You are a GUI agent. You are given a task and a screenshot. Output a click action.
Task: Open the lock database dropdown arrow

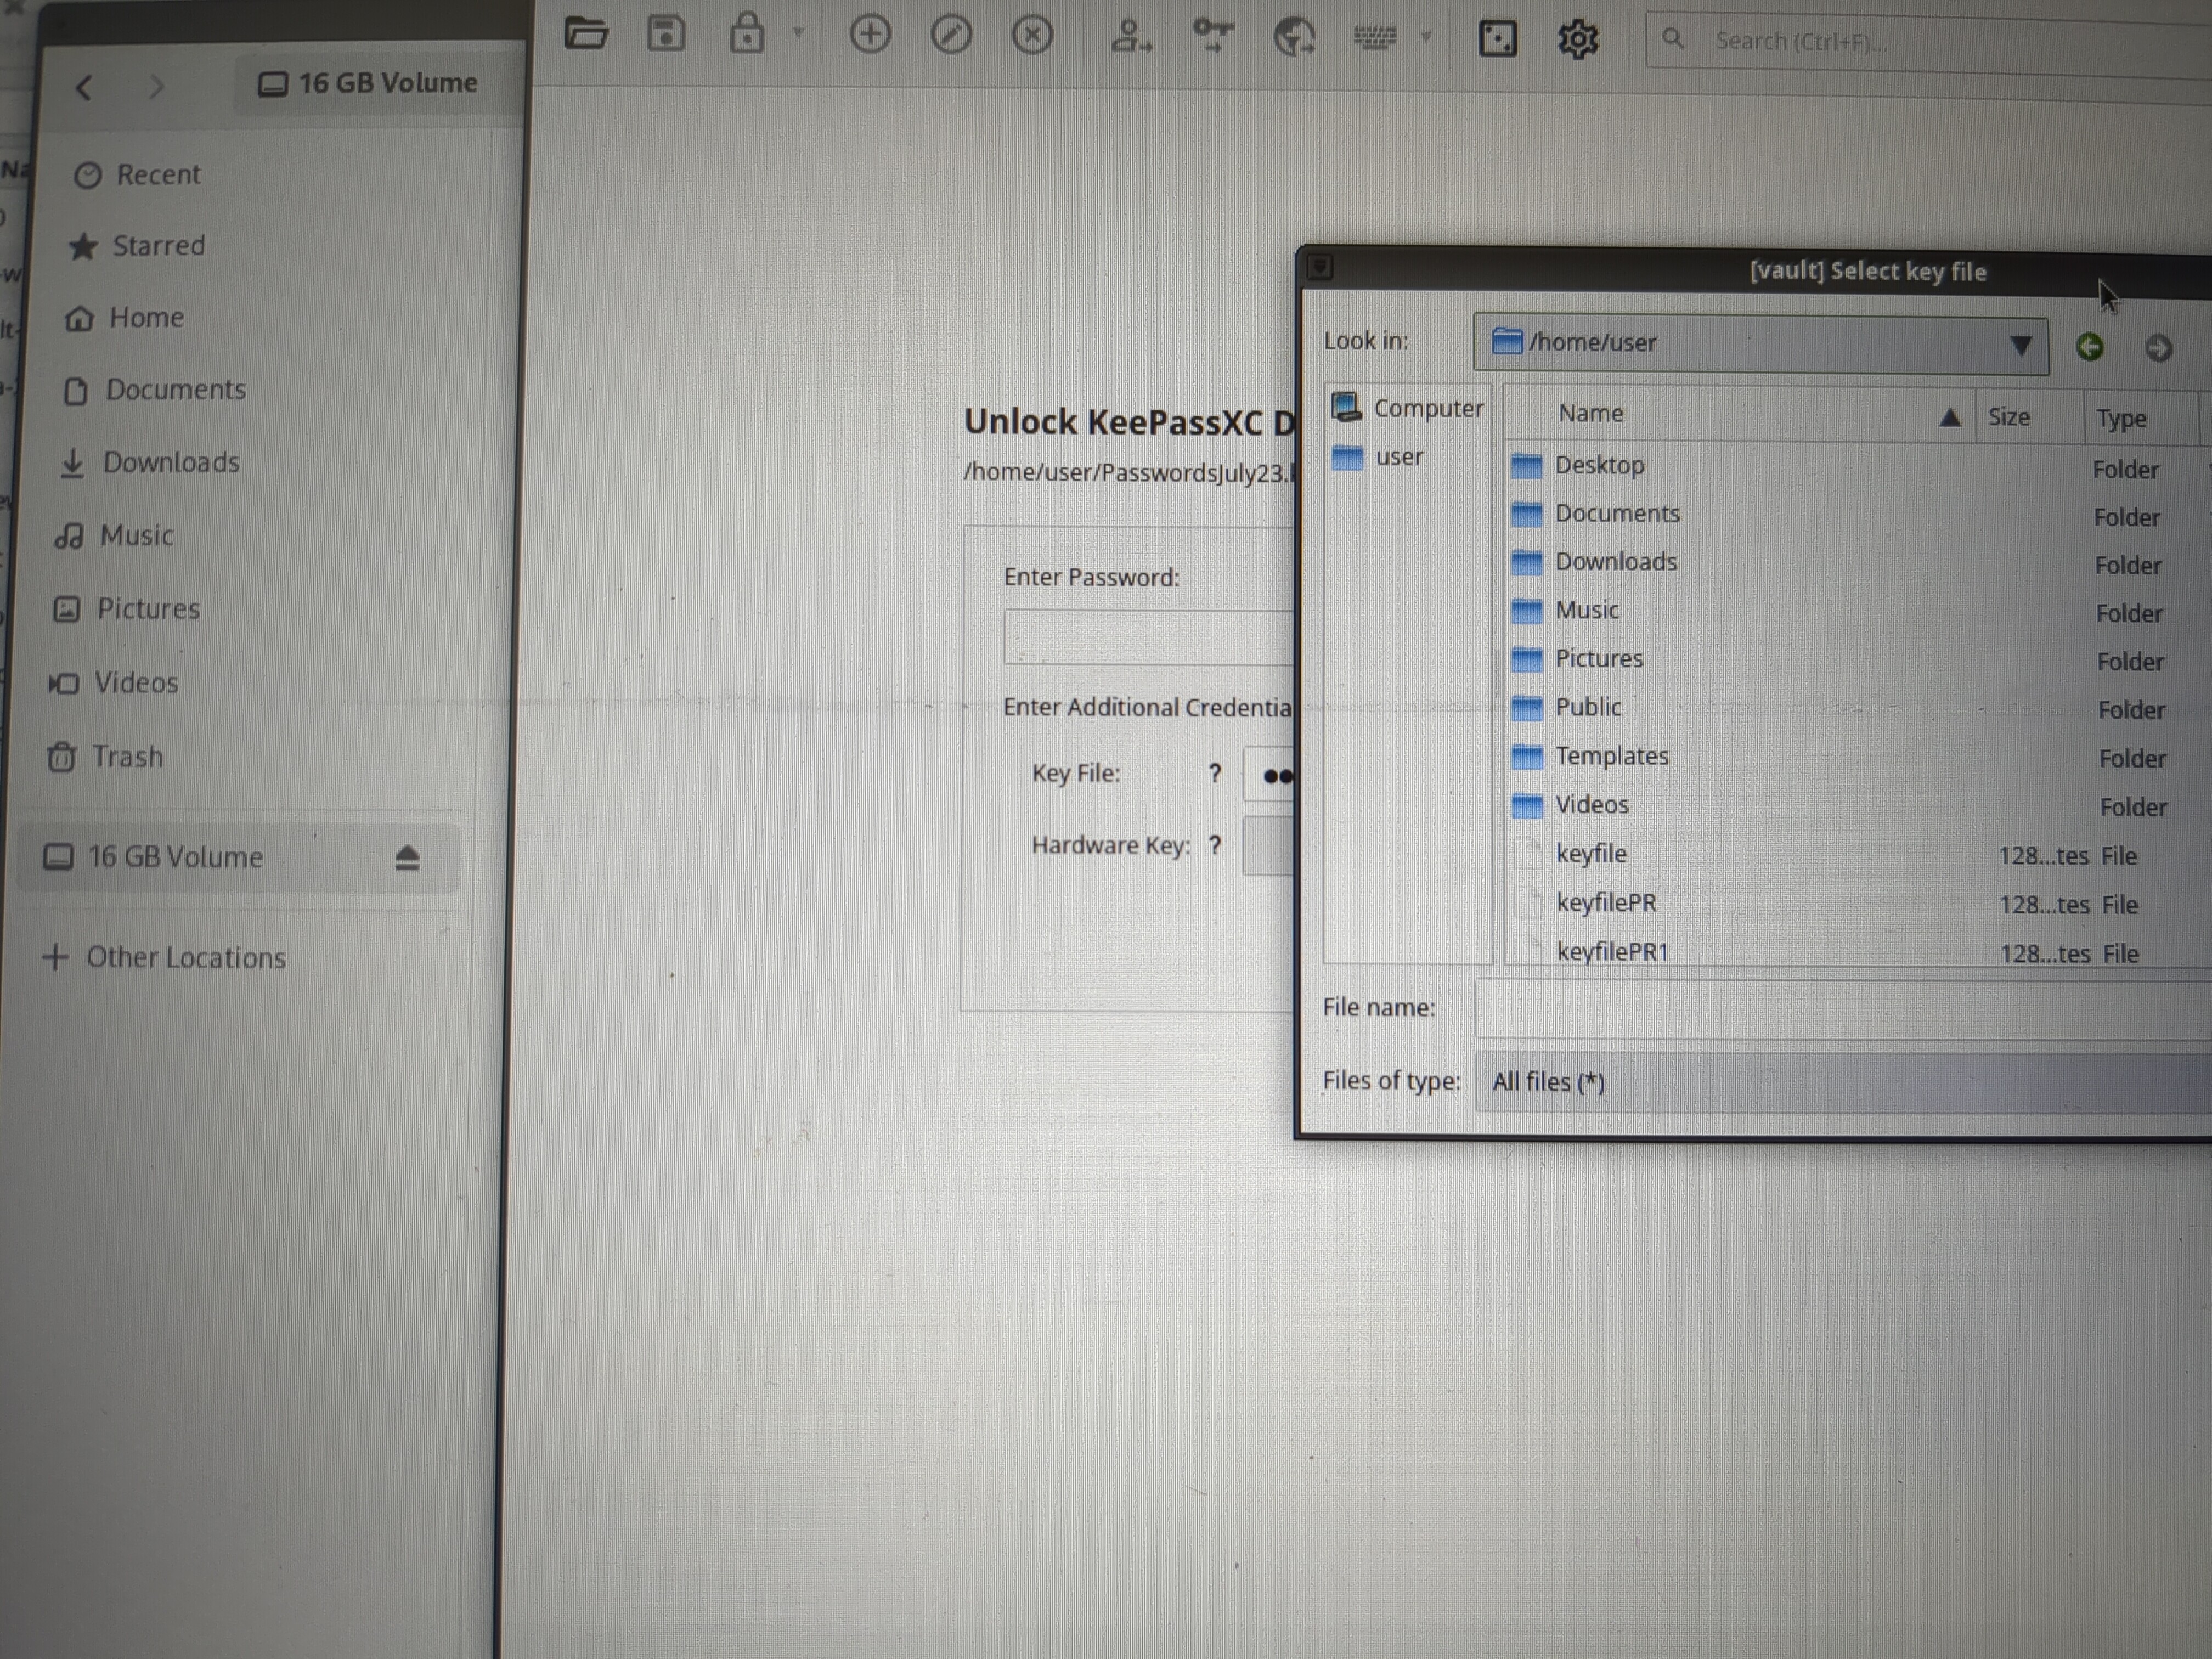click(798, 34)
